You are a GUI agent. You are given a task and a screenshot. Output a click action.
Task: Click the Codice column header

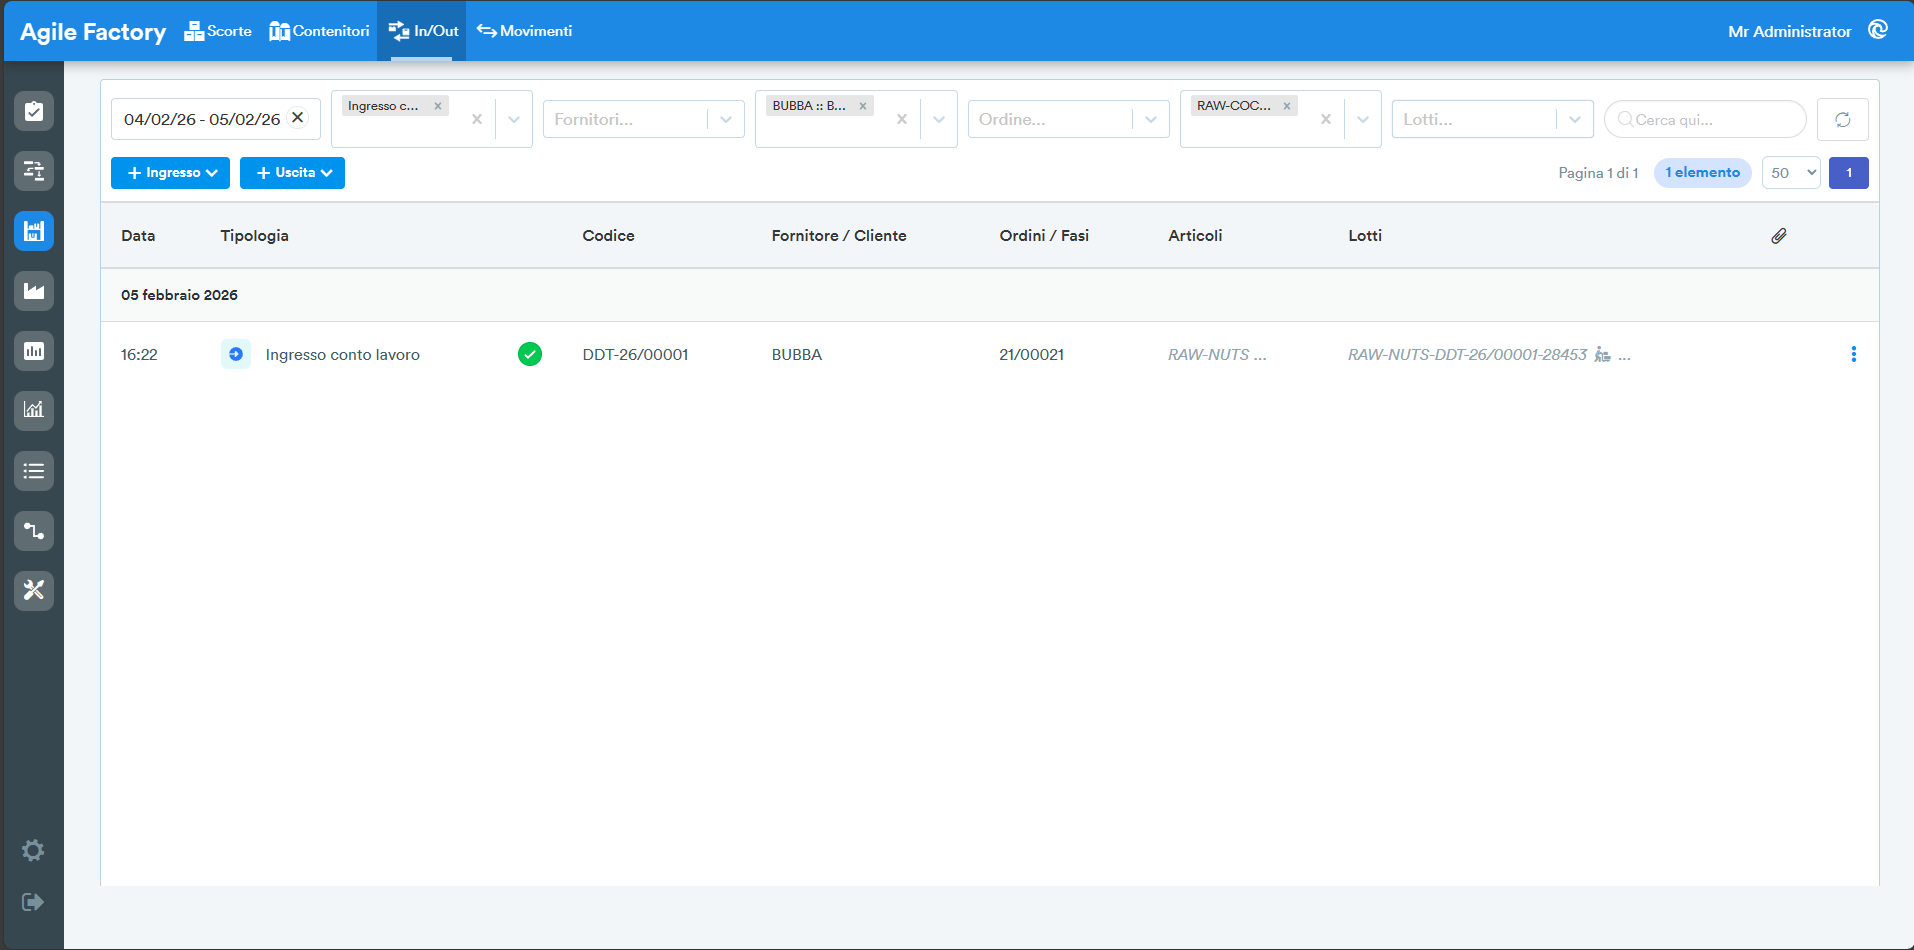pos(608,236)
